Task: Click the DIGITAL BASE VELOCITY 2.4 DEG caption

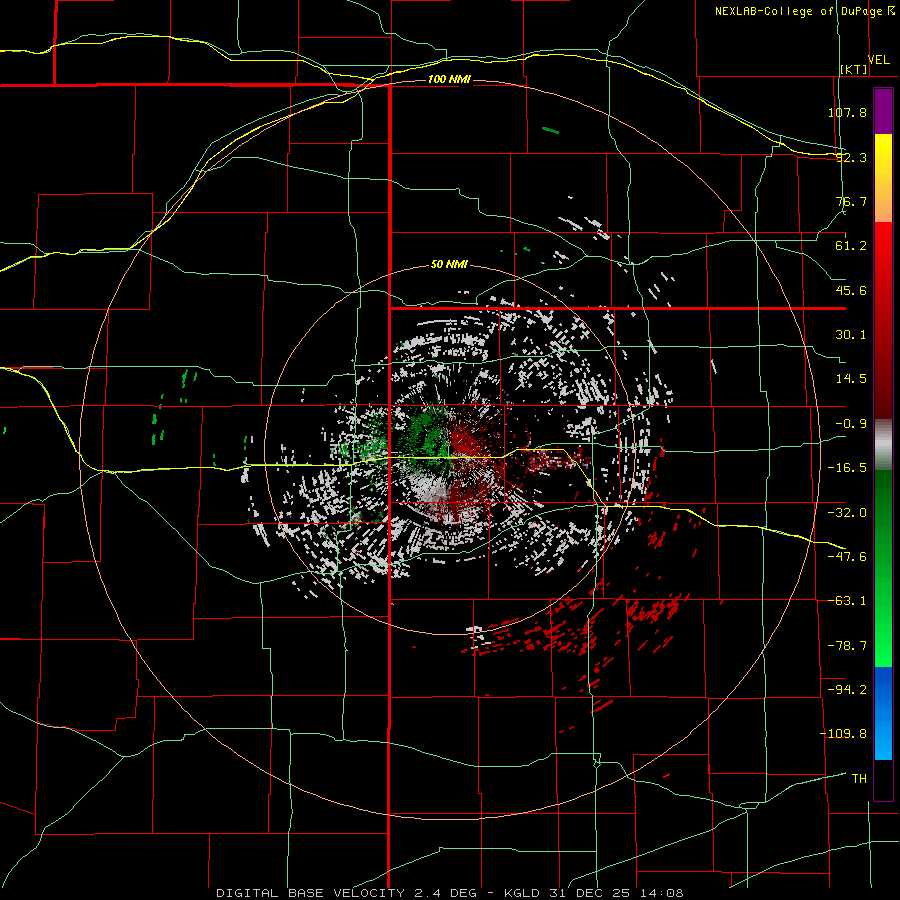Action: (347, 893)
